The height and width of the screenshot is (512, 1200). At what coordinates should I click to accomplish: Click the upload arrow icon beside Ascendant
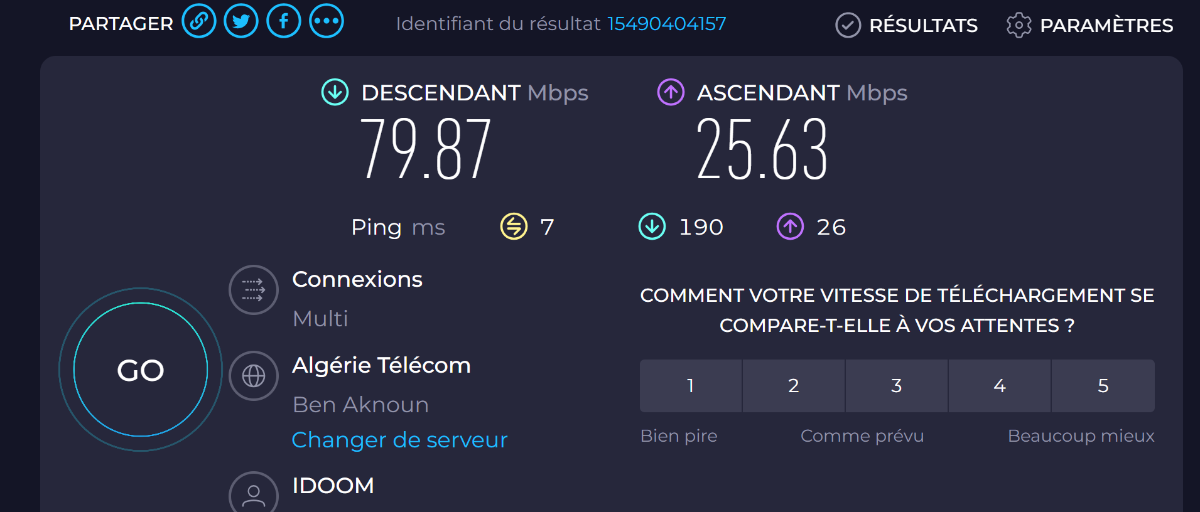coord(670,93)
